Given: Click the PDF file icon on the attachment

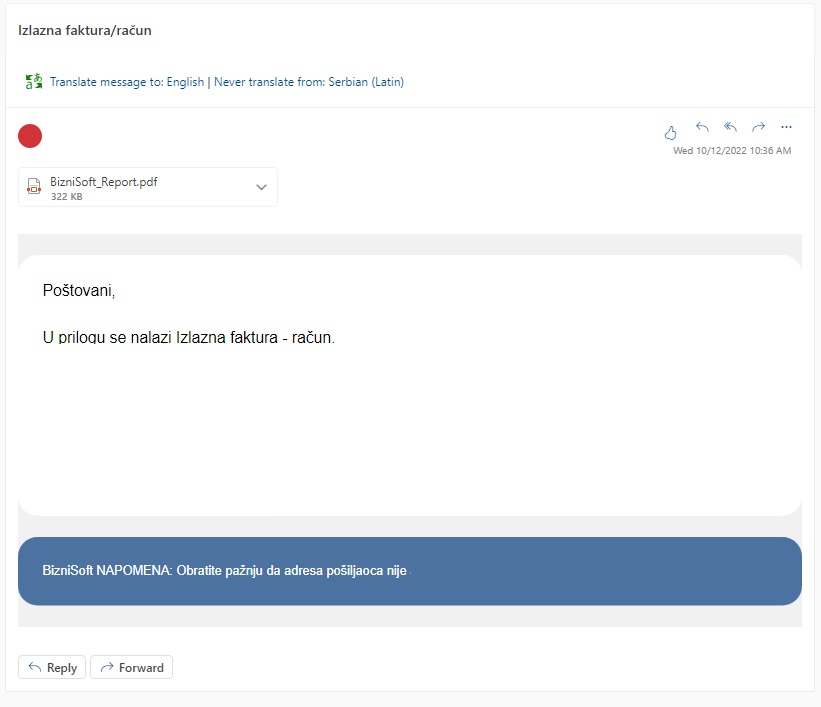Looking at the screenshot, I should coord(34,188).
